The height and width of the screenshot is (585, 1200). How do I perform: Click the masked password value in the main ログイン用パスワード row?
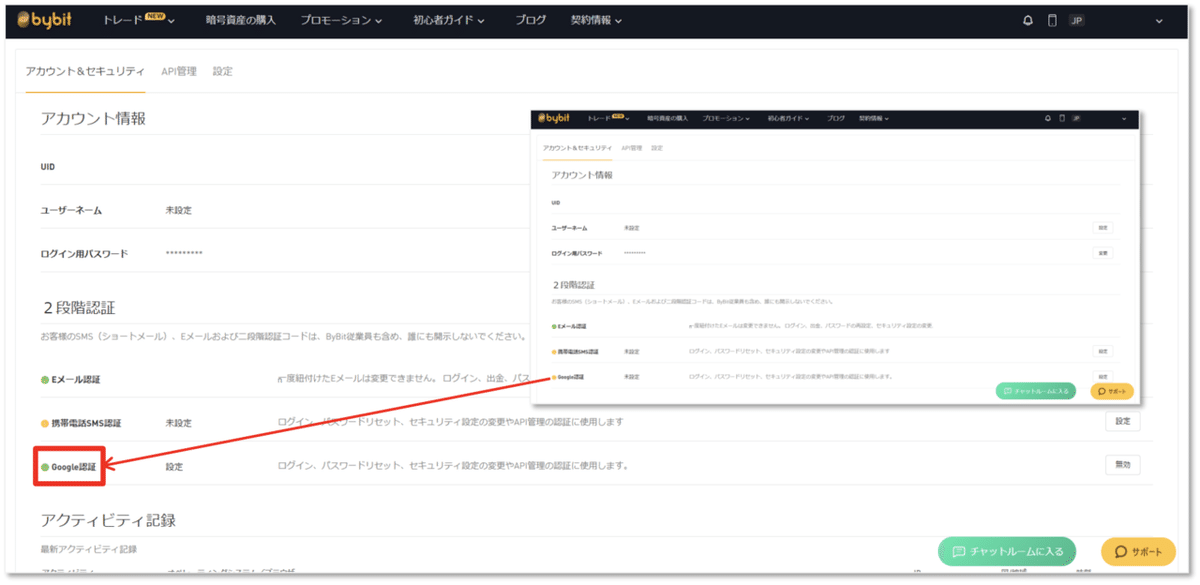[184, 254]
